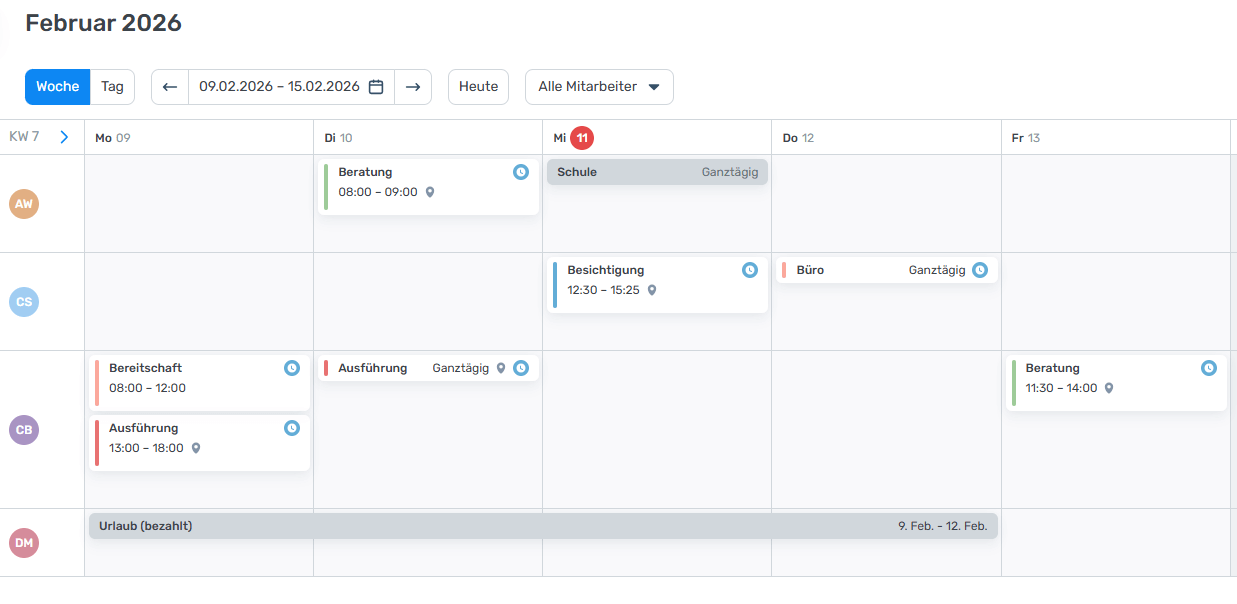Image resolution: width=1237 pixels, height=604 pixels.
Task: Go to previous week with left arrow
Action: (x=170, y=87)
